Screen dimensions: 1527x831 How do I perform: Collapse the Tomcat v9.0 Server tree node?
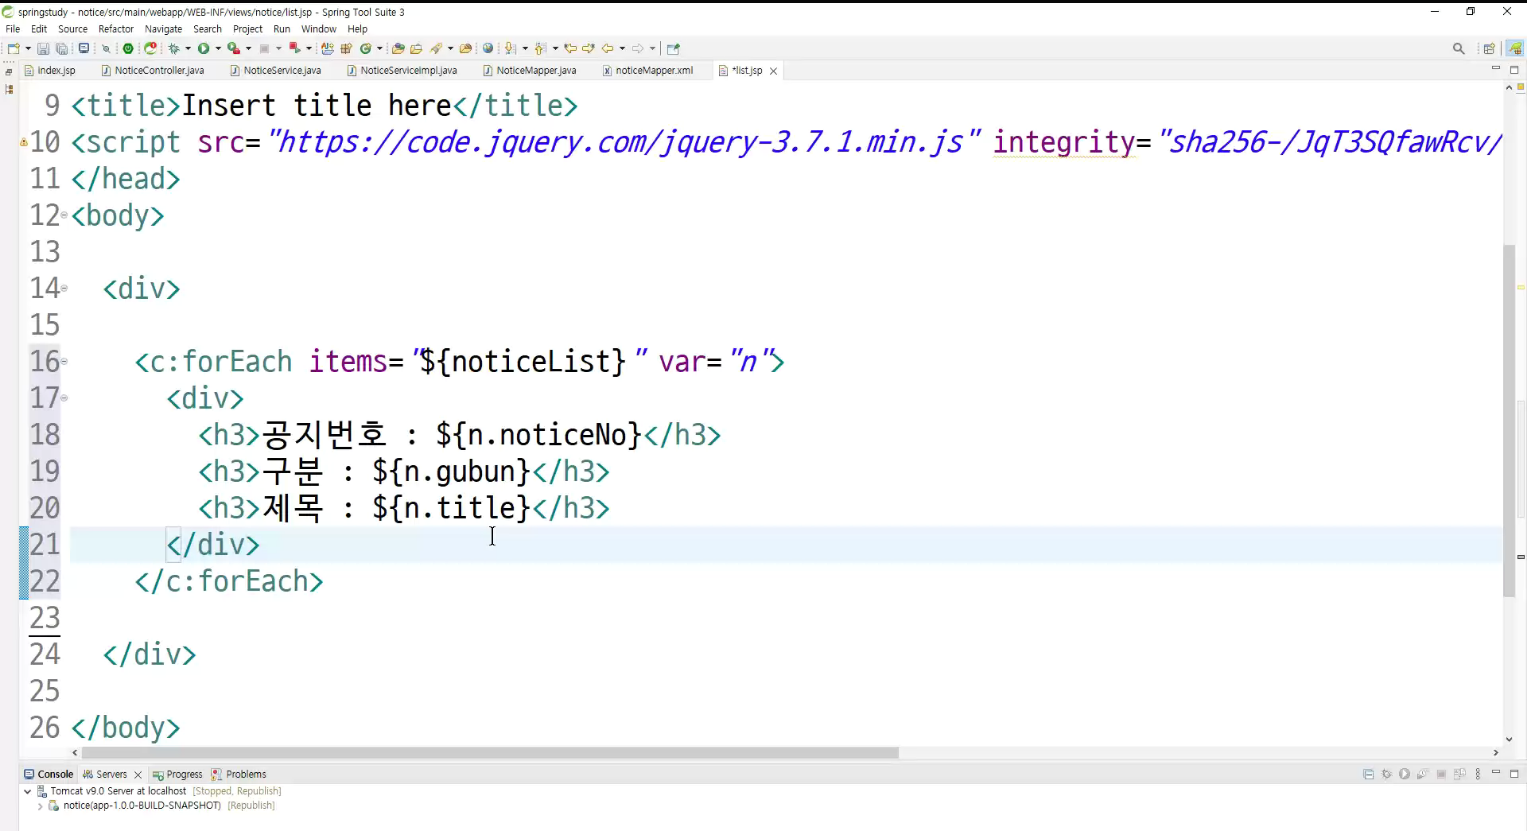click(x=27, y=791)
